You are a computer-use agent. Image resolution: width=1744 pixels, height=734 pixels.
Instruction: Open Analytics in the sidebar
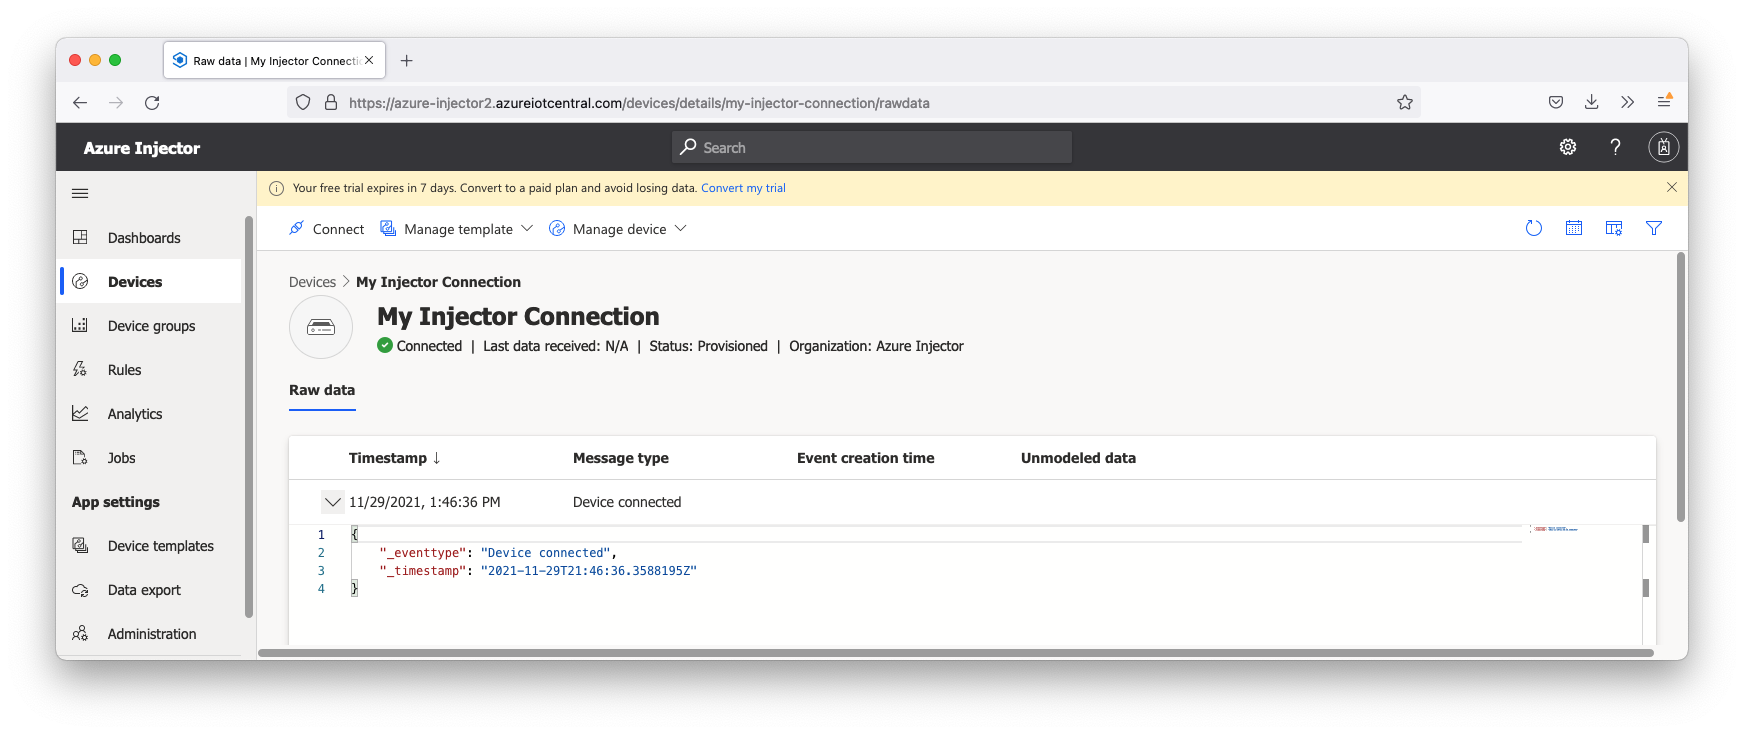134,414
